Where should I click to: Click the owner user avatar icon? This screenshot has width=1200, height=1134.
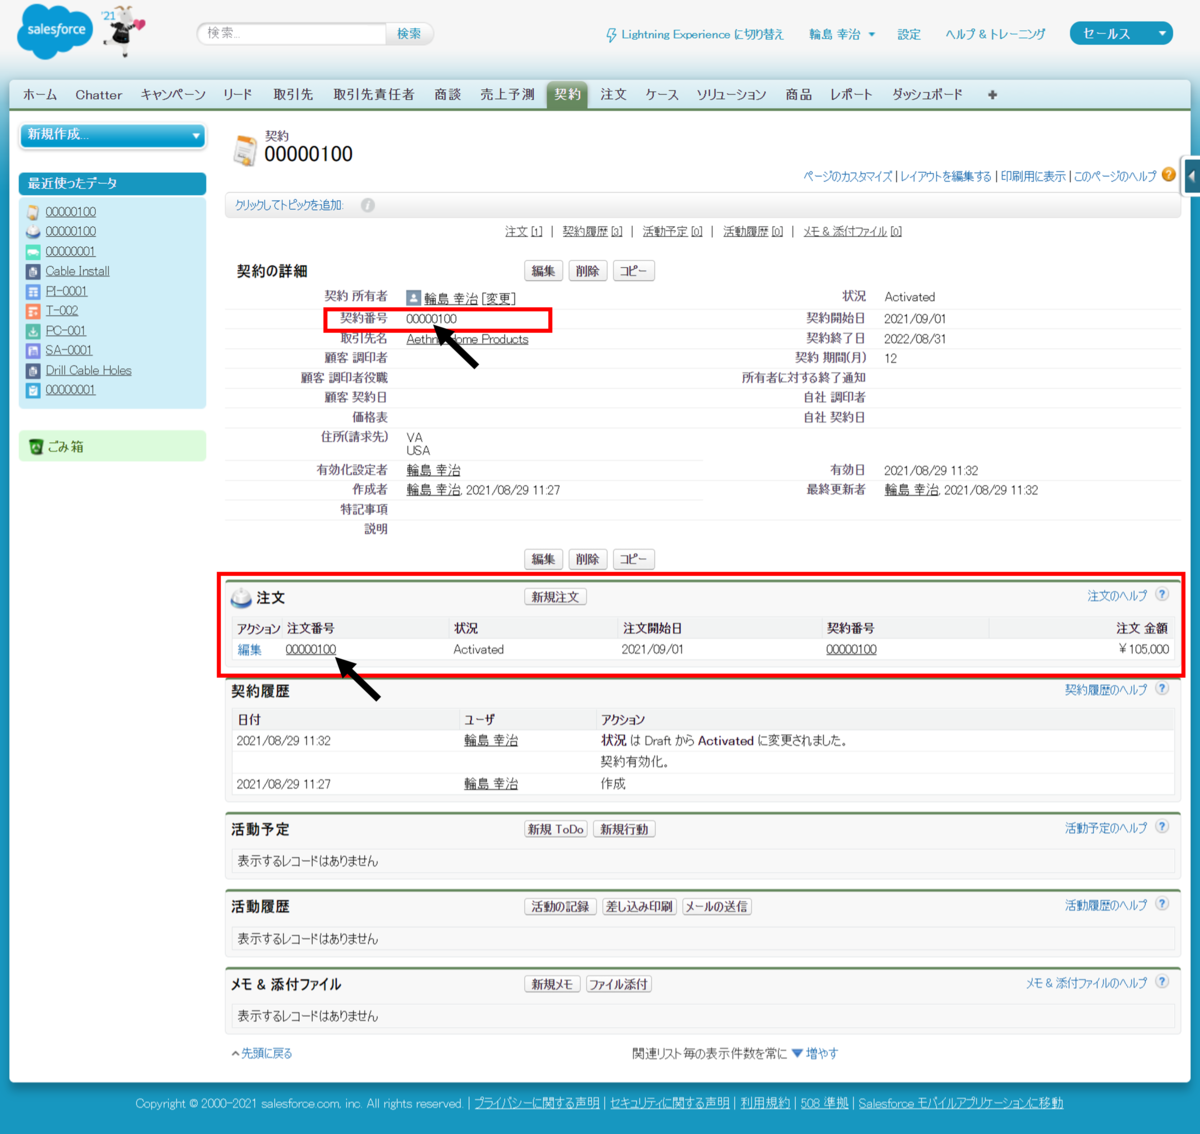(x=413, y=298)
